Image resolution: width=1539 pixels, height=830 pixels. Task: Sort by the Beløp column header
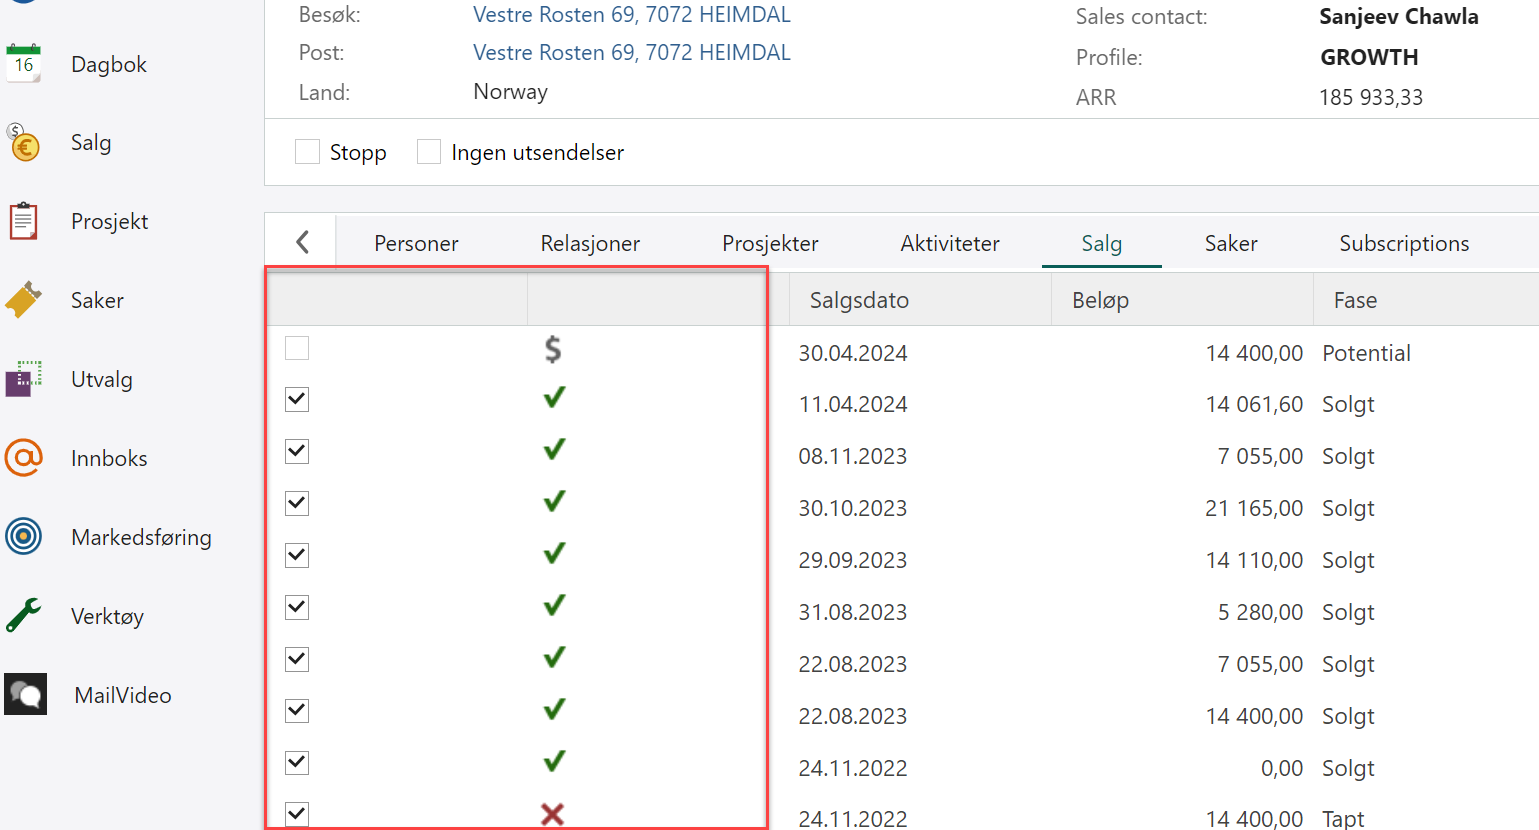(1100, 301)
